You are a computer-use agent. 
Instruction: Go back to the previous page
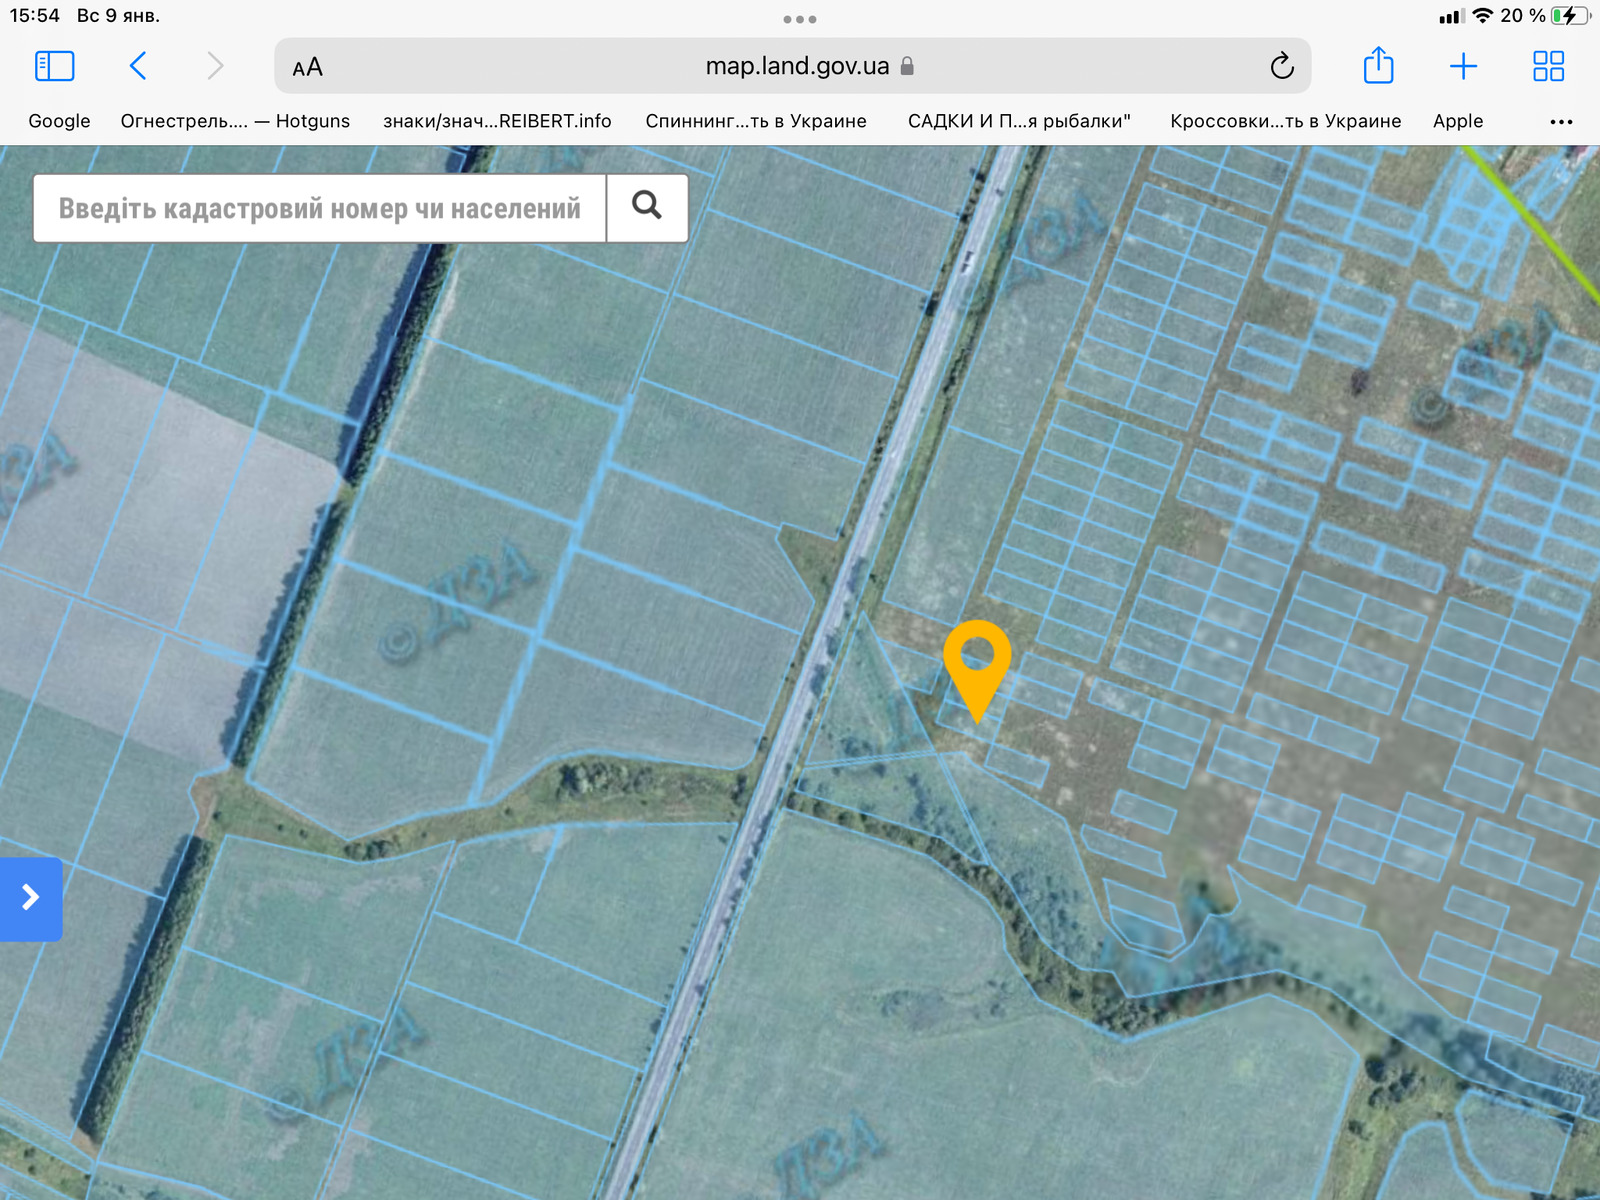click(x=138, y=66)
